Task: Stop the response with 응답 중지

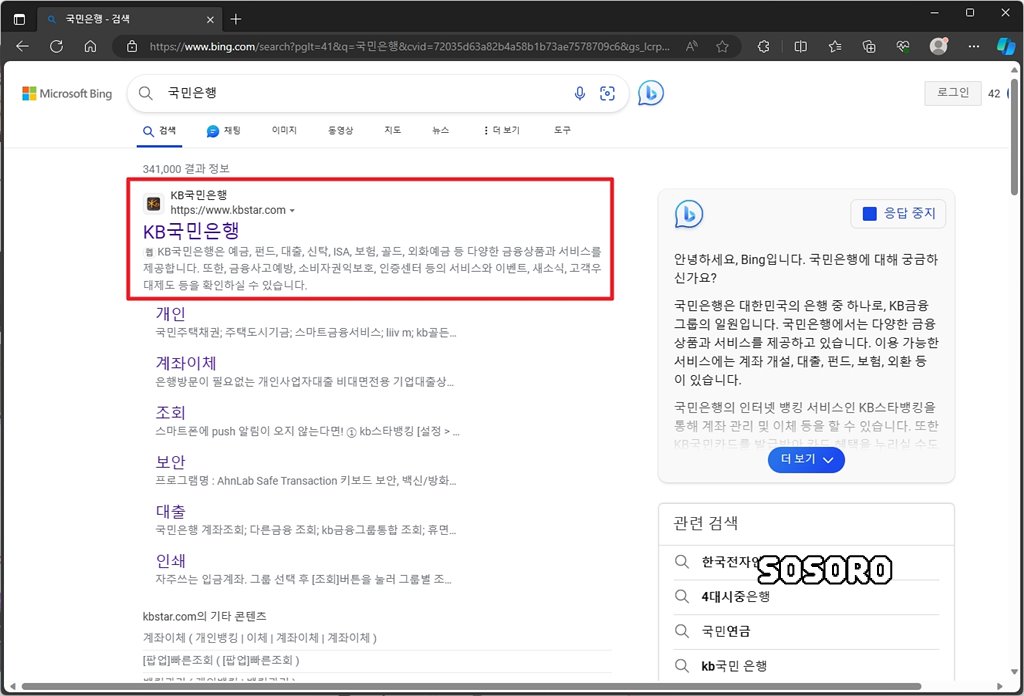Action: coord(899,214)
